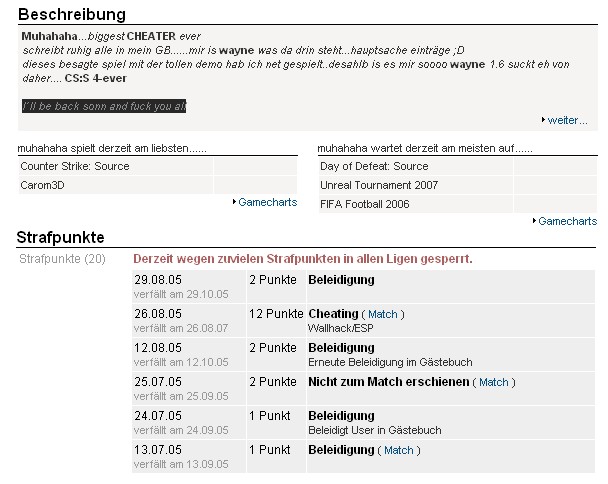This screenshot has height=484, width=608.
Task: Select the Counter Strike: Source game entry
Action: (x=75, y=166)
